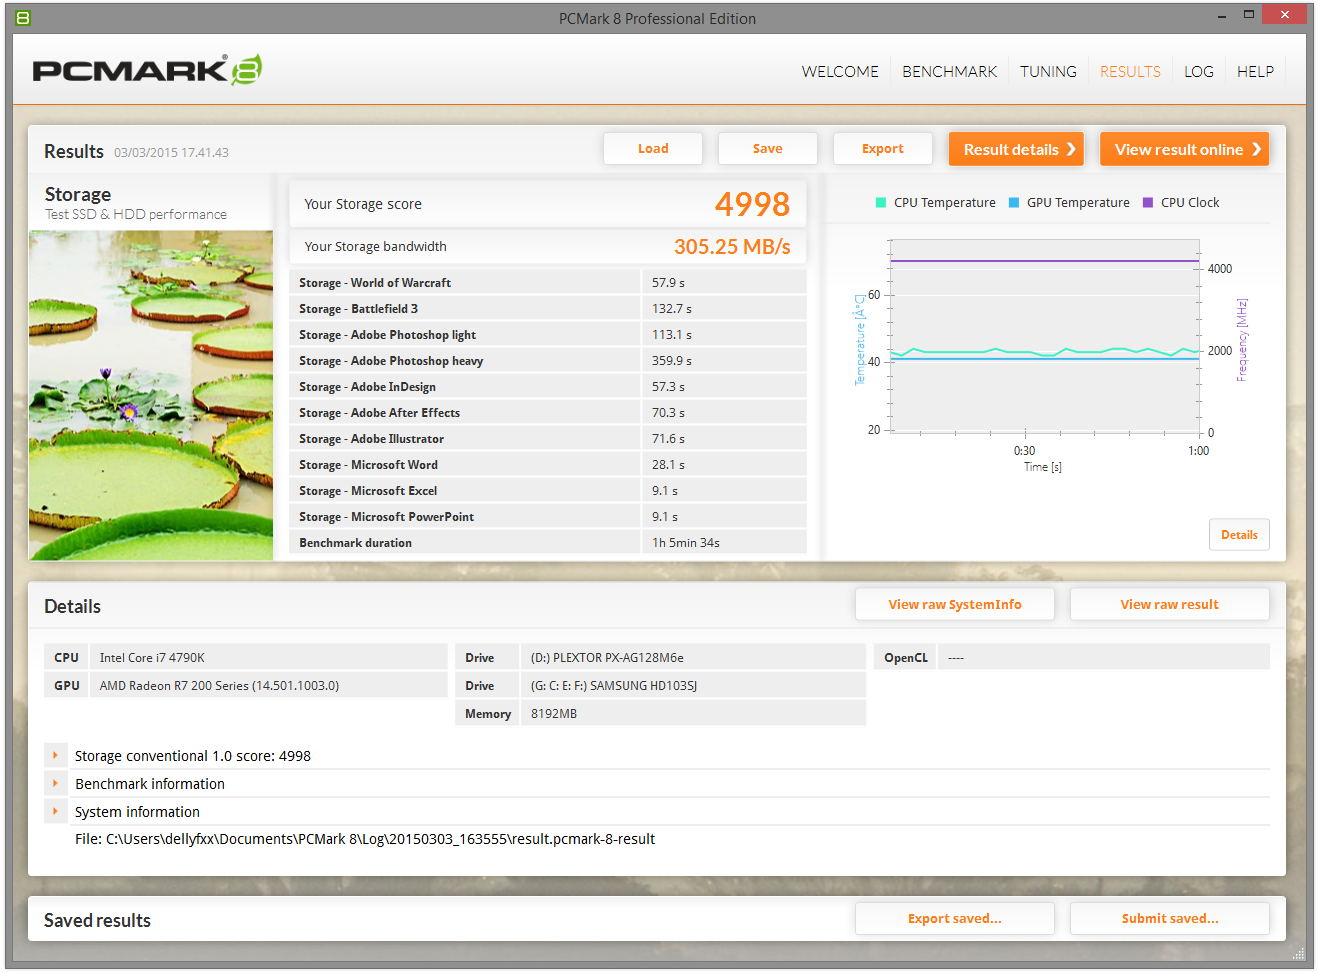Open the HELP tab
1322x973 pixels.
tap(1255, 72)
